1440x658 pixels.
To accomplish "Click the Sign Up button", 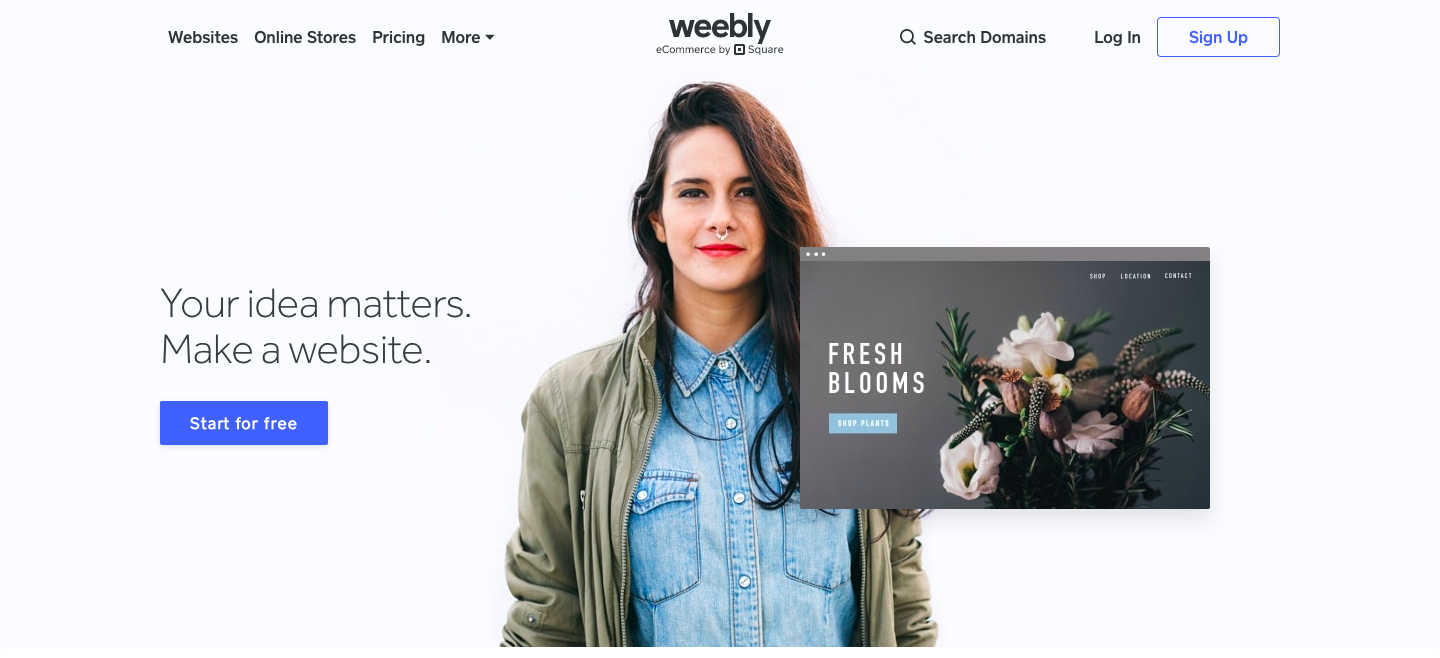I will 1218,37.
